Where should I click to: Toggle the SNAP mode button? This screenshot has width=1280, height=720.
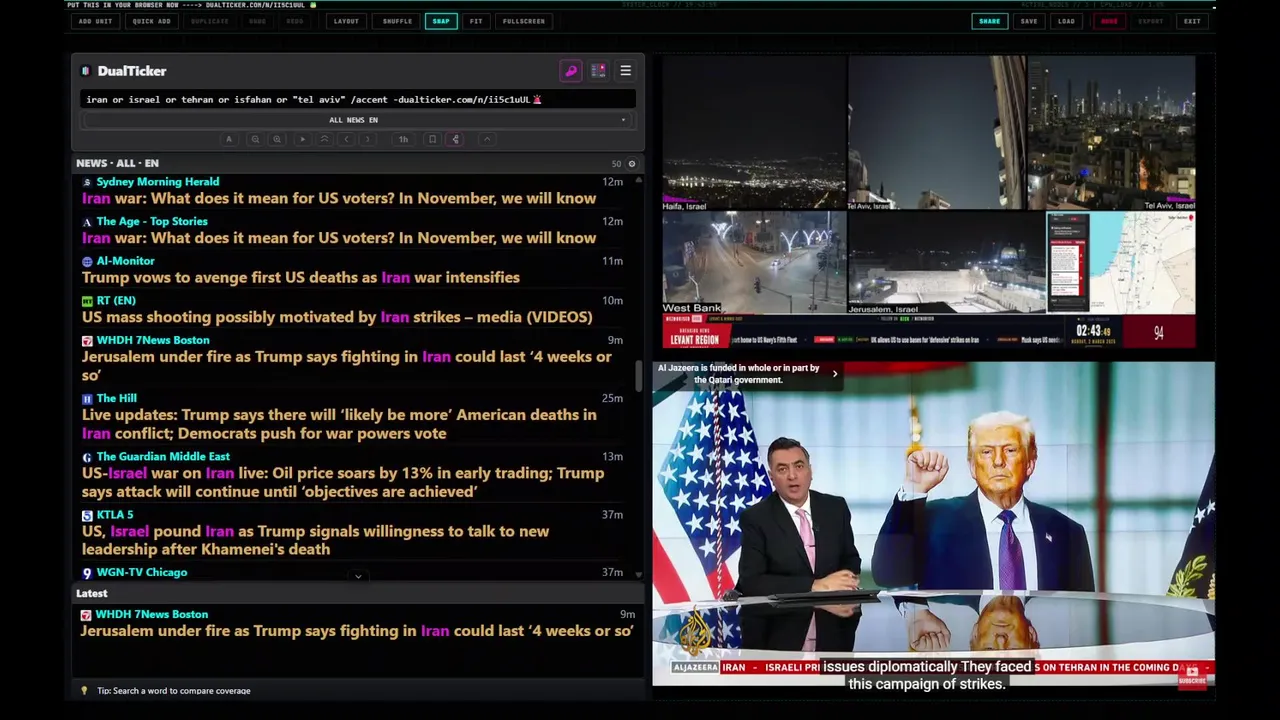(441, 21)
